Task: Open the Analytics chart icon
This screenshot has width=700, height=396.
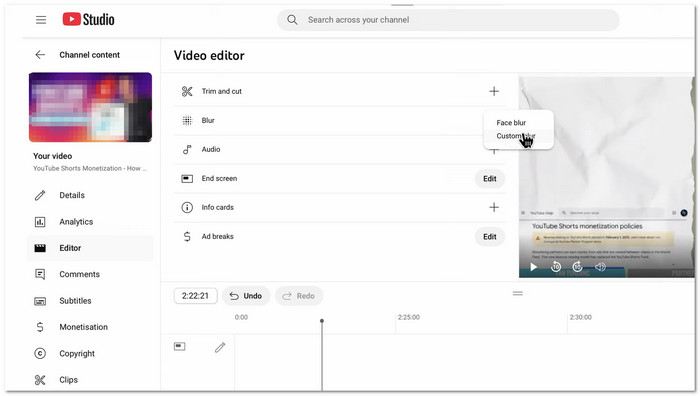Action: pos(40,221)
